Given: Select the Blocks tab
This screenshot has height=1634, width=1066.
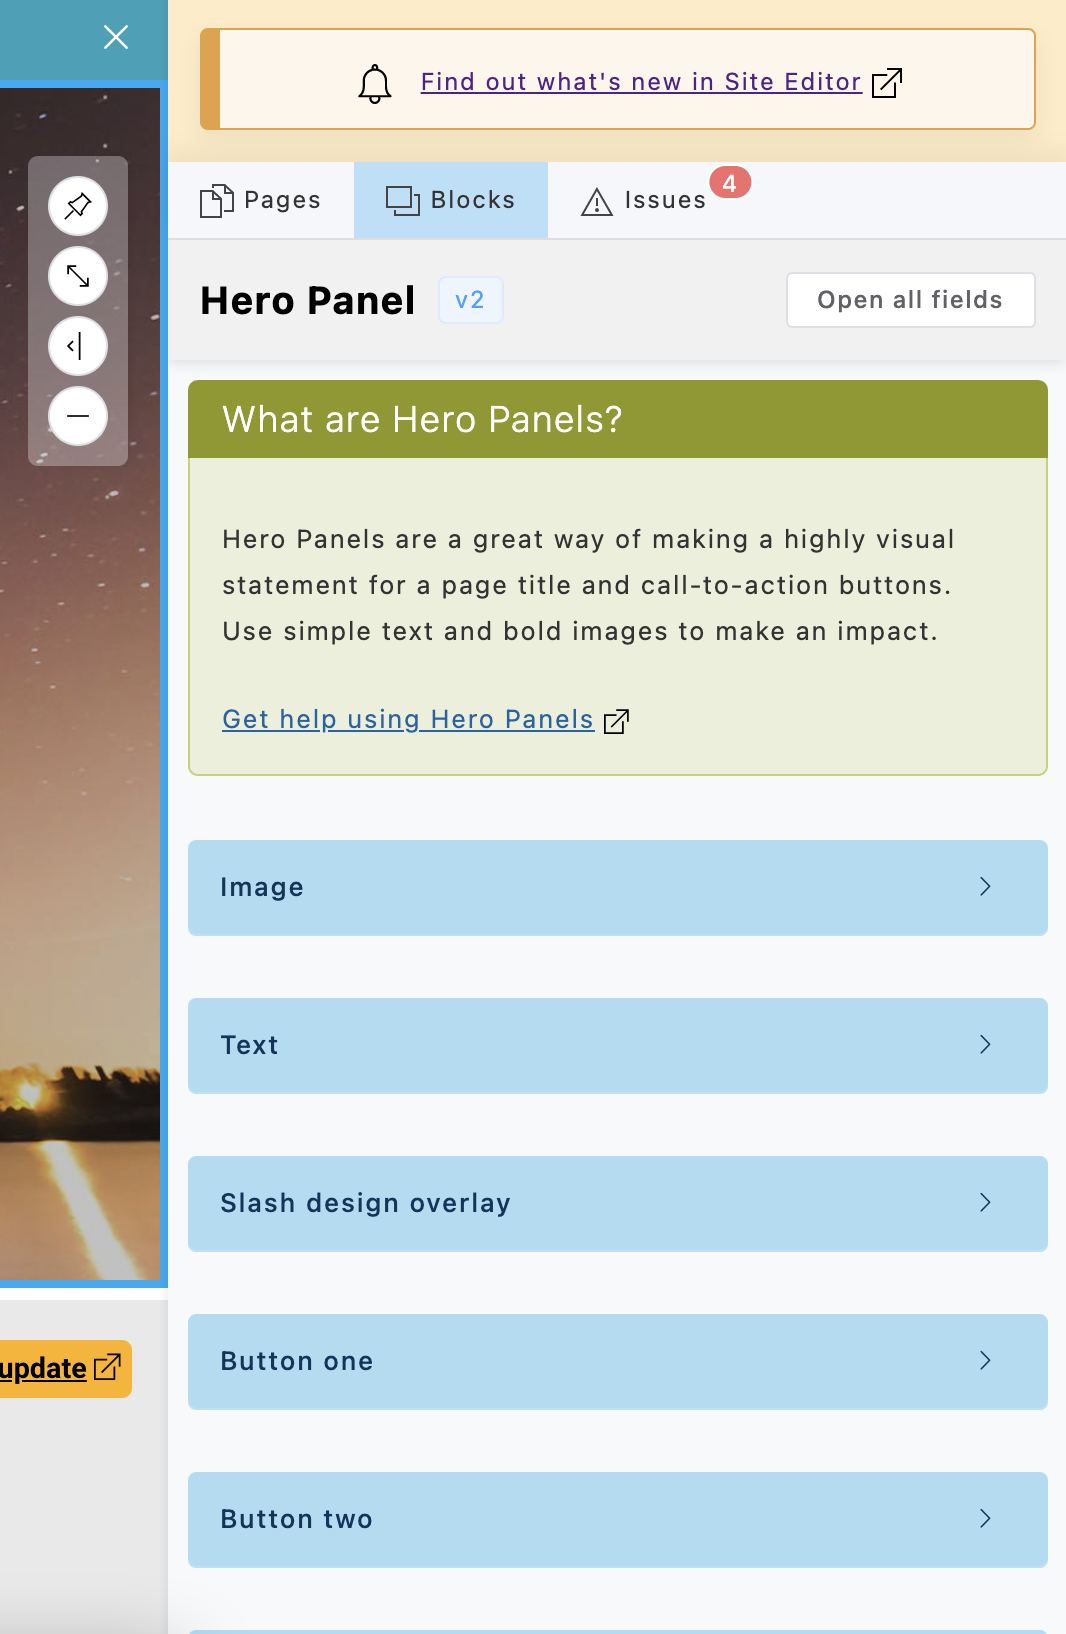Looking at the screenshot, I should coord(451,200).
